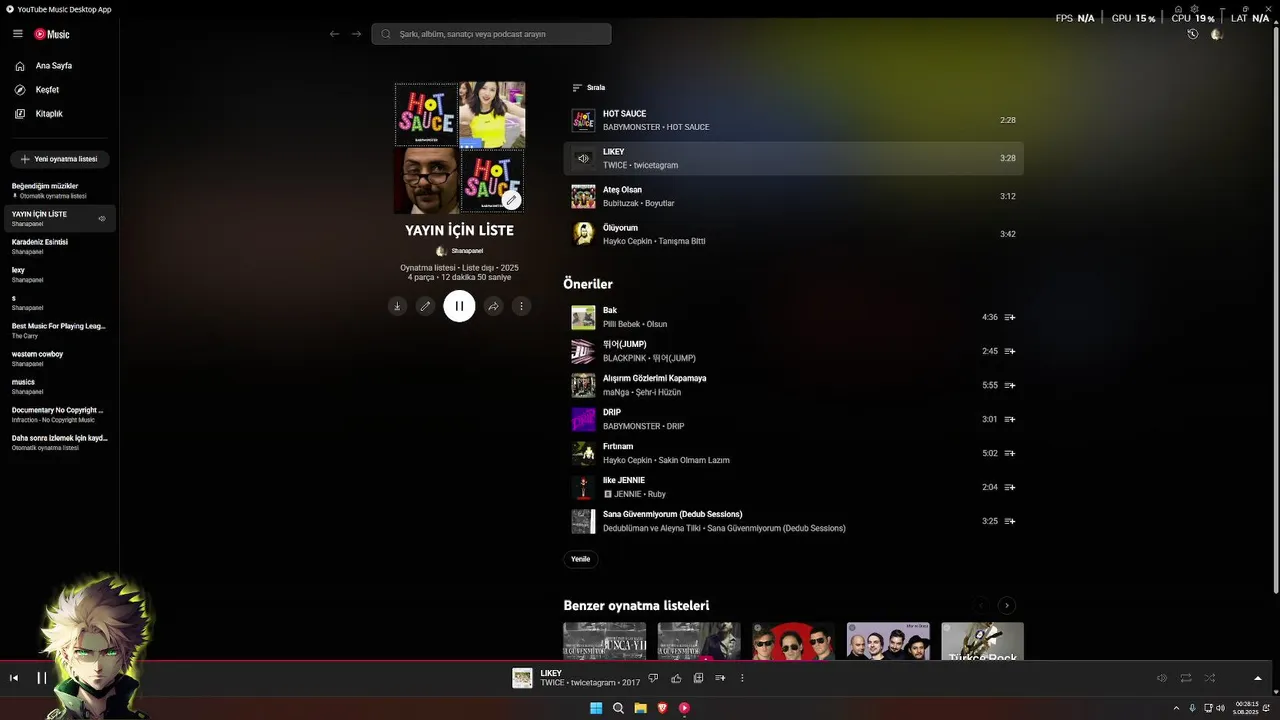The width and height of the screenshot is (1280, 720).
Task: Open Karadeniz Esintisi playlist in sidebar
Action: click(x=58, y=246)
